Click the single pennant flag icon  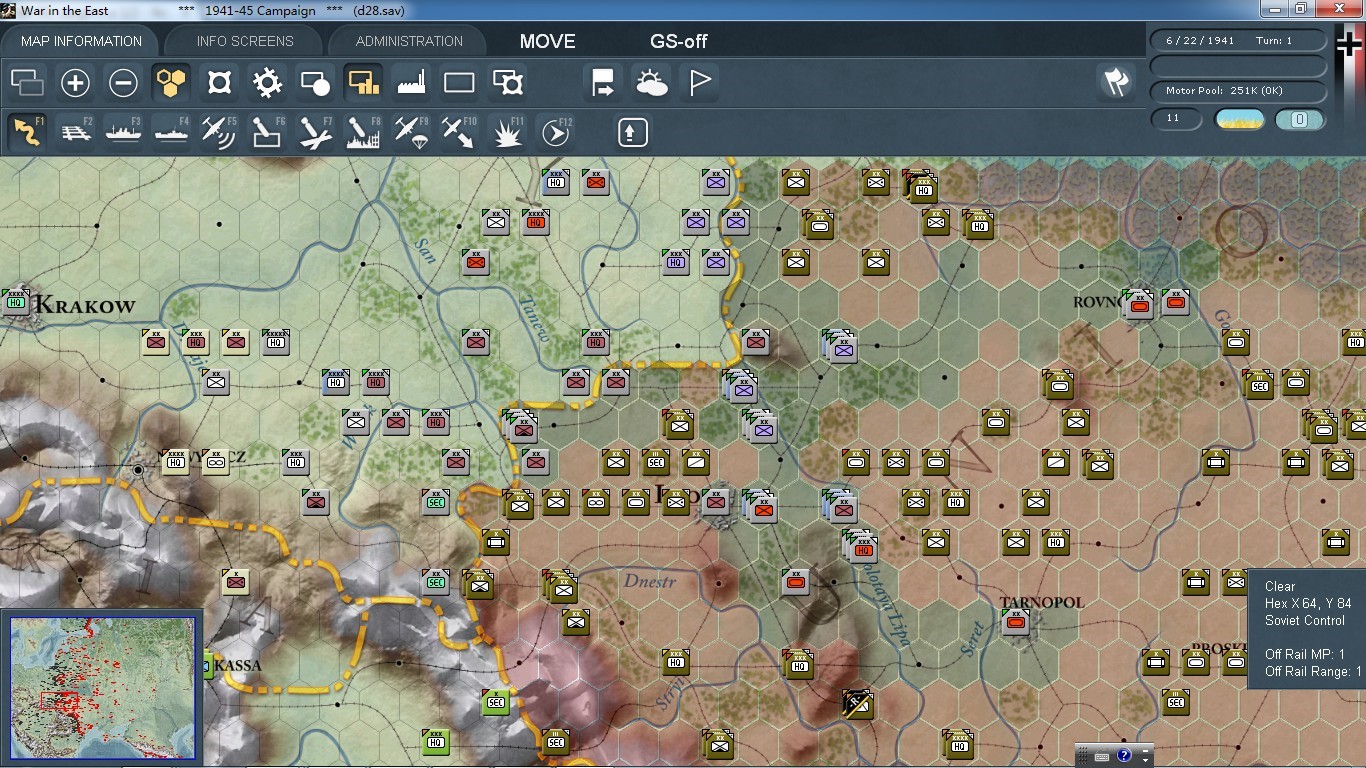click(x=699, y=83)
